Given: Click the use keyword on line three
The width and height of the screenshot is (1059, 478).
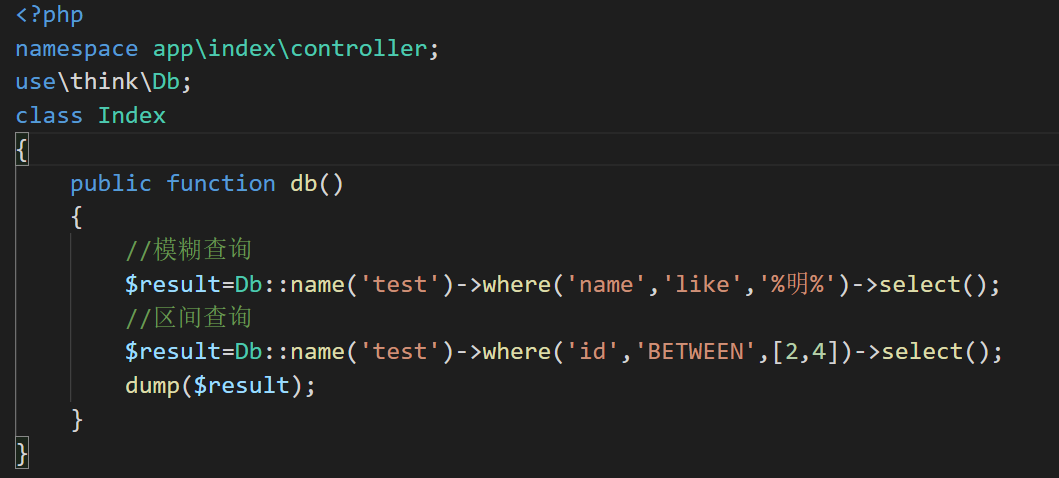Looking at the screenshot, I should pyautogui.click(x=35, y=82).
